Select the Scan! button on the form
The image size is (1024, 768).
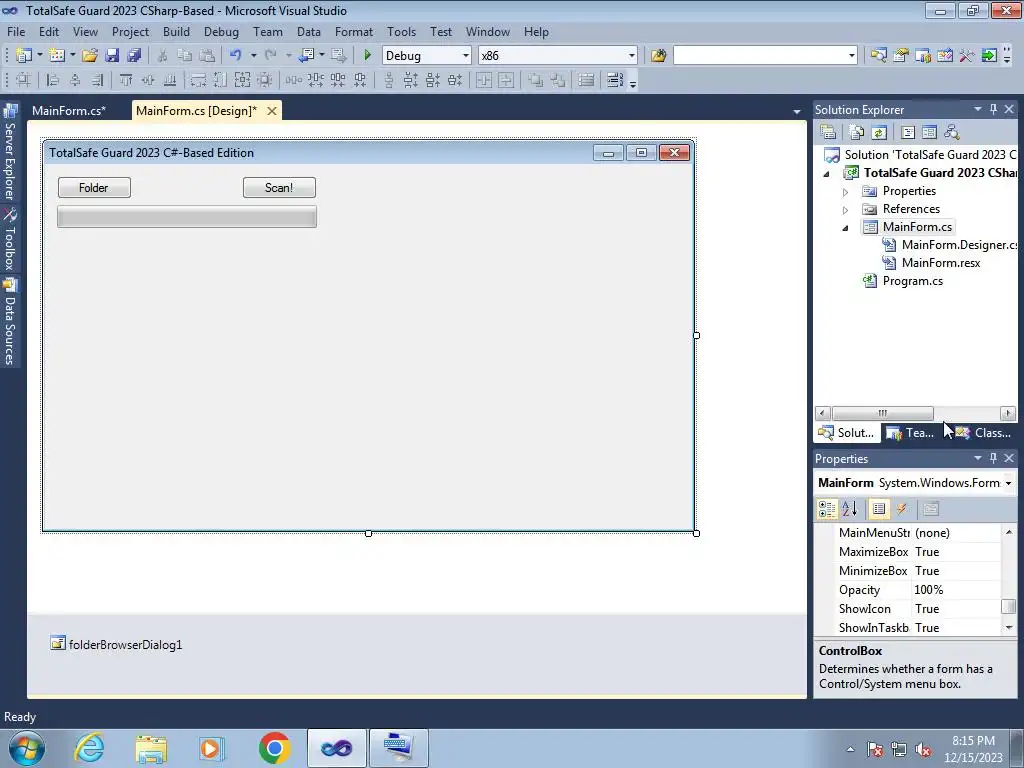click(x=279, y=187)
